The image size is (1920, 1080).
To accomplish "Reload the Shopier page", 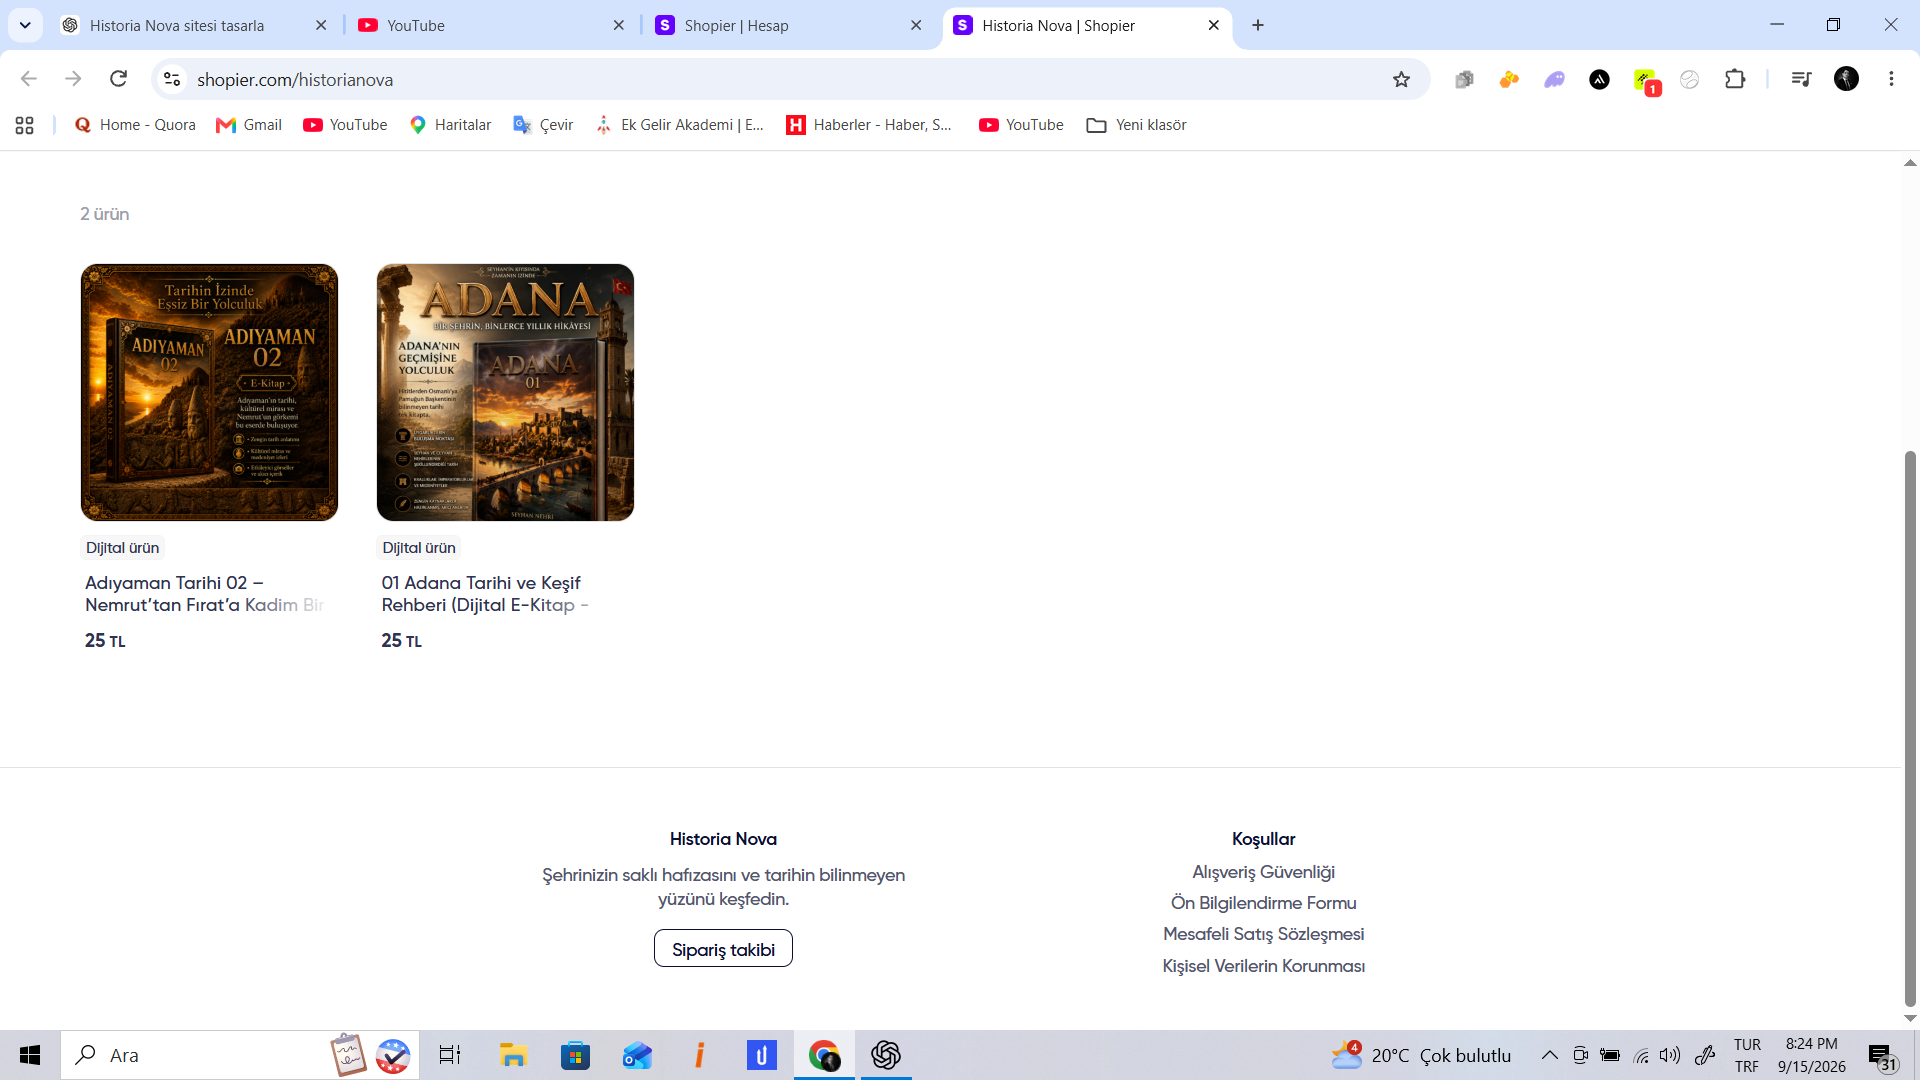I will coord(118,79).
